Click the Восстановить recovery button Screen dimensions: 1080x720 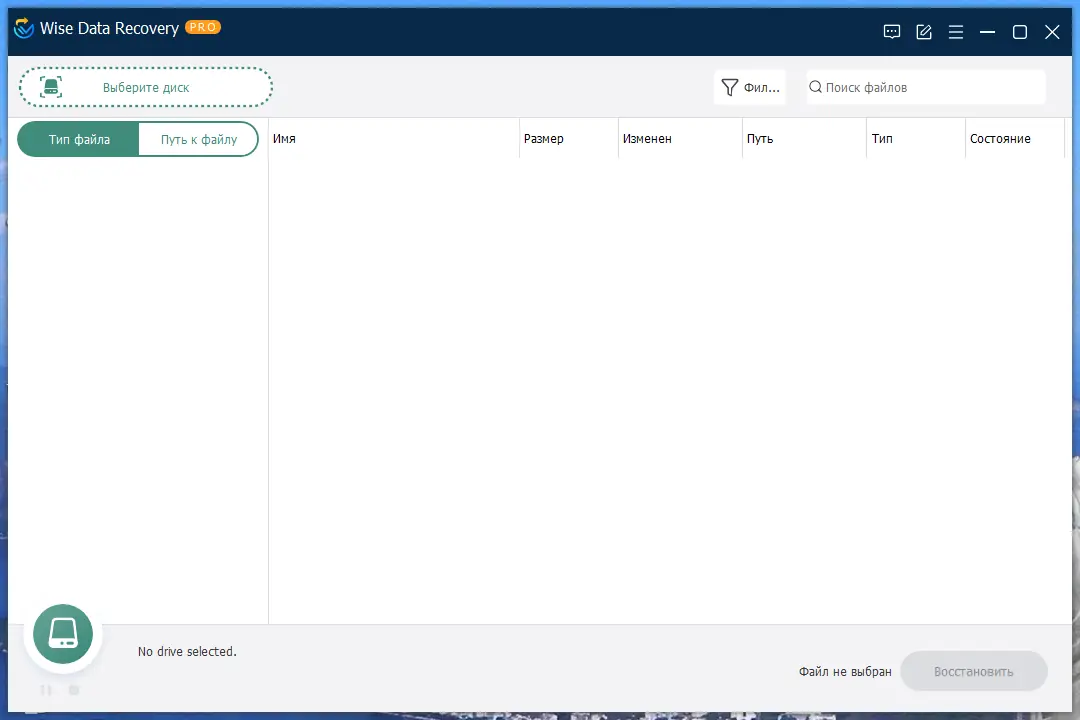click(x=974, y=671)
